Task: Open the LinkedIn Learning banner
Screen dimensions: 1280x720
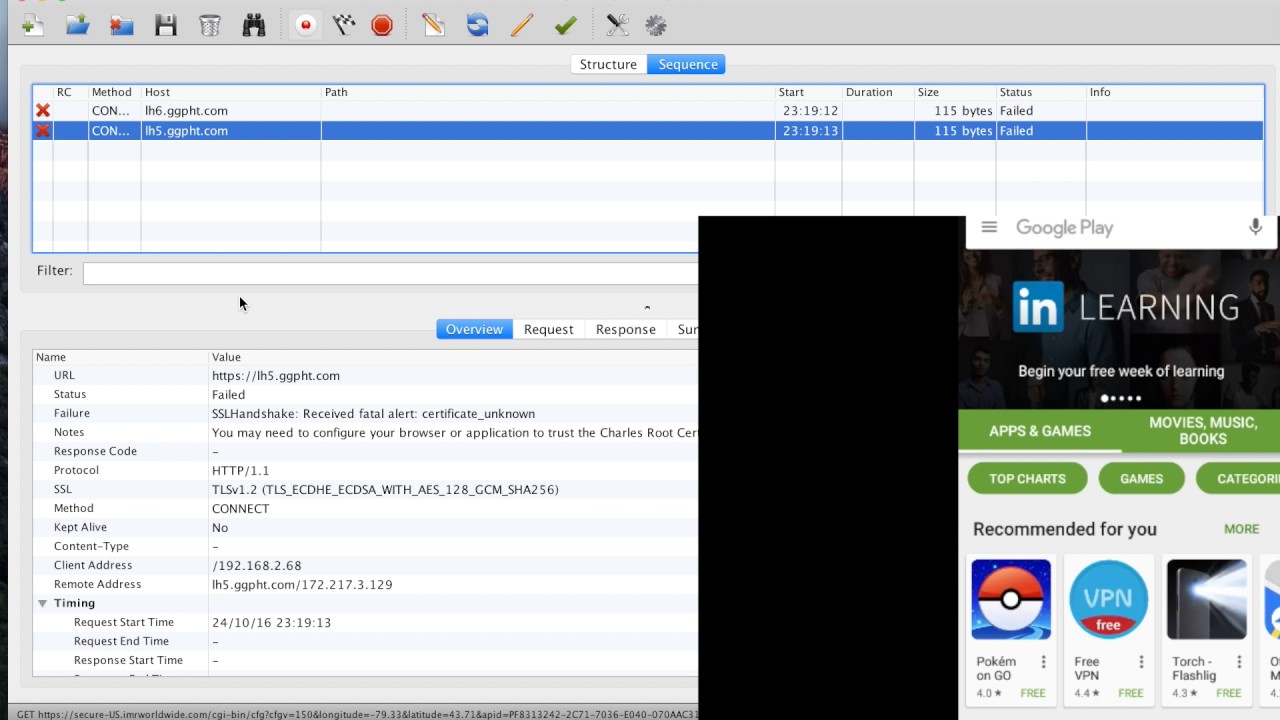Action: pyautogui.click(x=1120, y=330)
